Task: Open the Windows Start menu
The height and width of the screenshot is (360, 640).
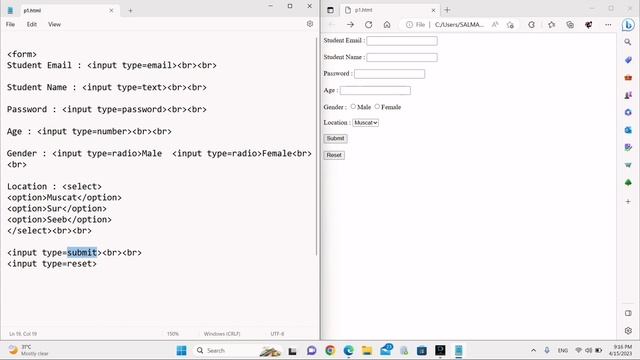Action: 181,350
